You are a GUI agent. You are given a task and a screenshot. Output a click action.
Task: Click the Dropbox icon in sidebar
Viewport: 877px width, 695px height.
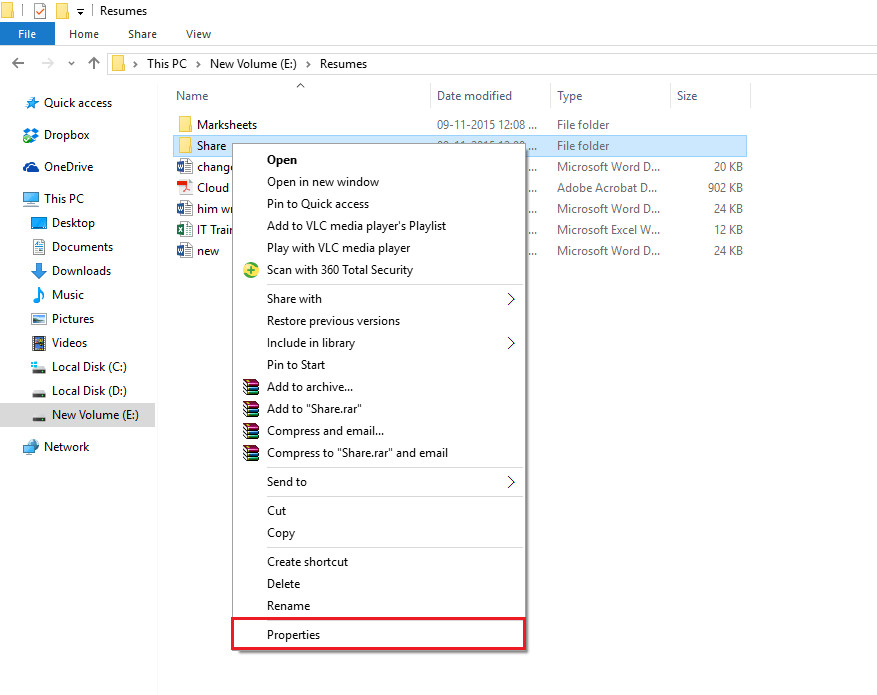point(31,135)
